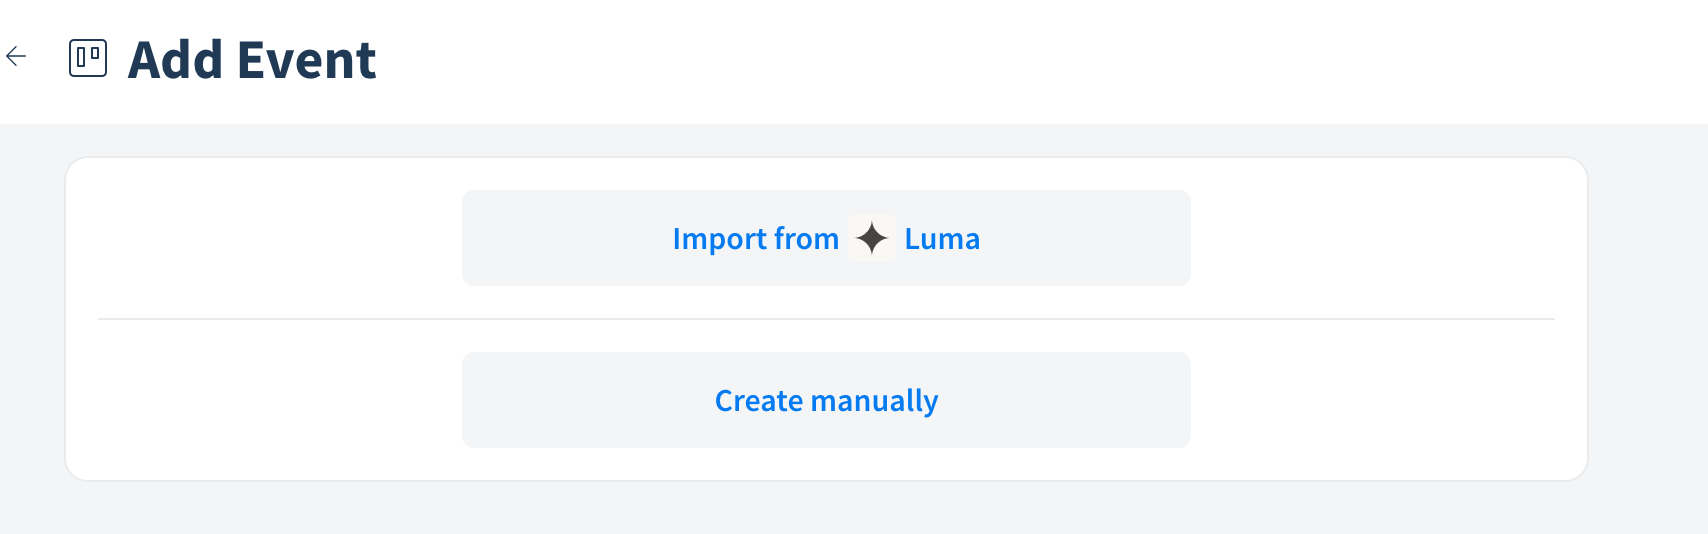Click the Import from Luma button
The width and height of the screenshot is (1708, 534).
[x=826, y=238]
